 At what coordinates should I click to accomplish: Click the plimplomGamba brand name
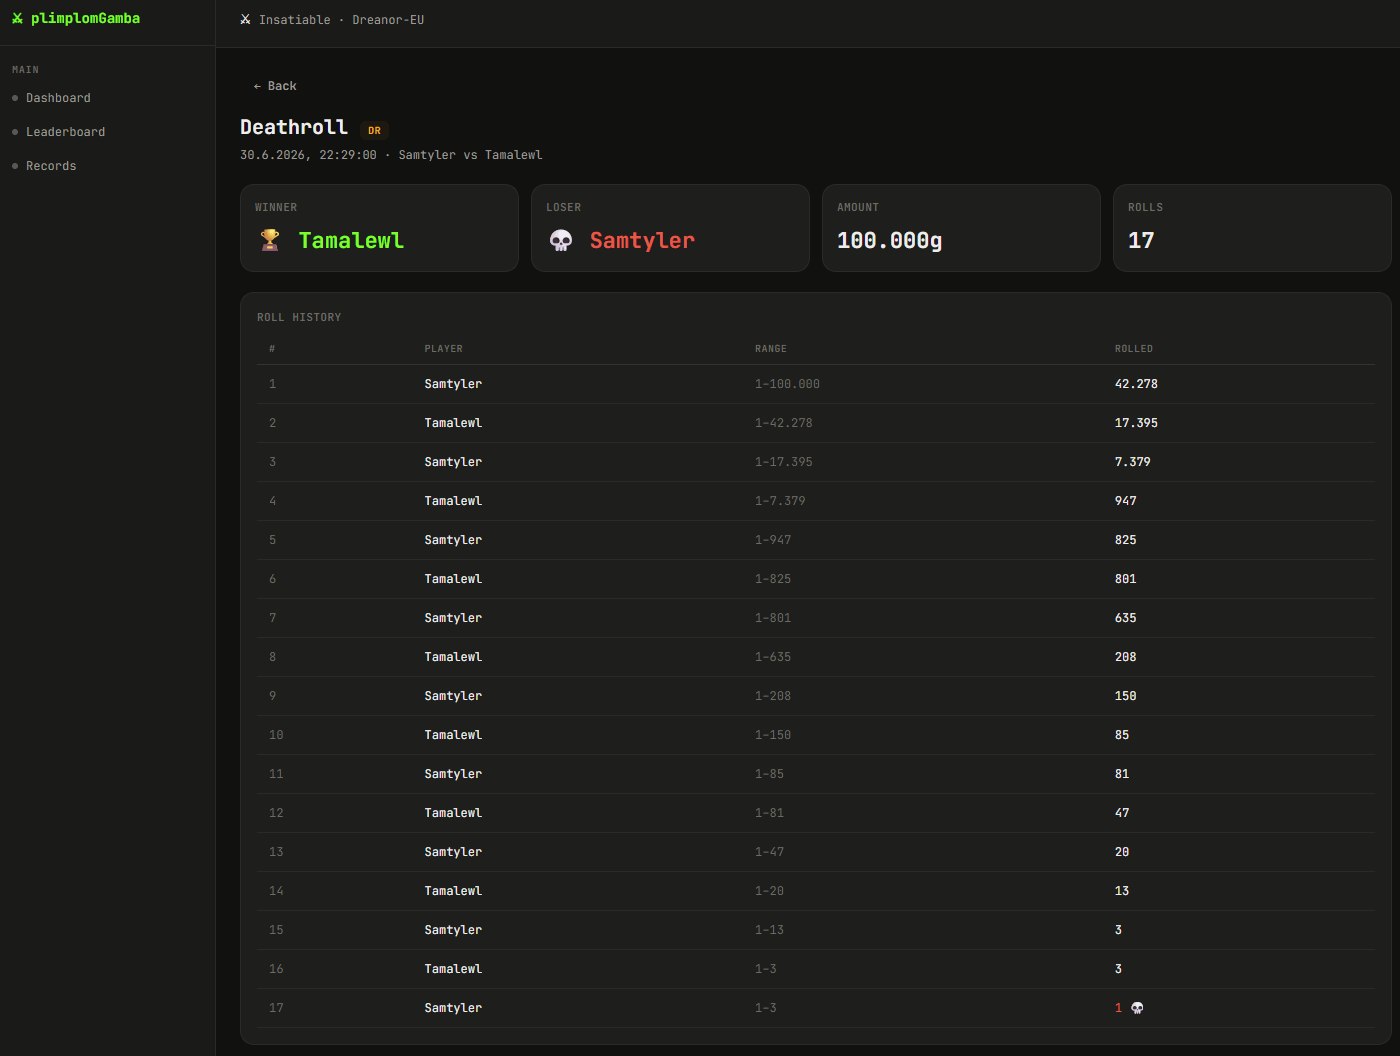click(85, 19)
